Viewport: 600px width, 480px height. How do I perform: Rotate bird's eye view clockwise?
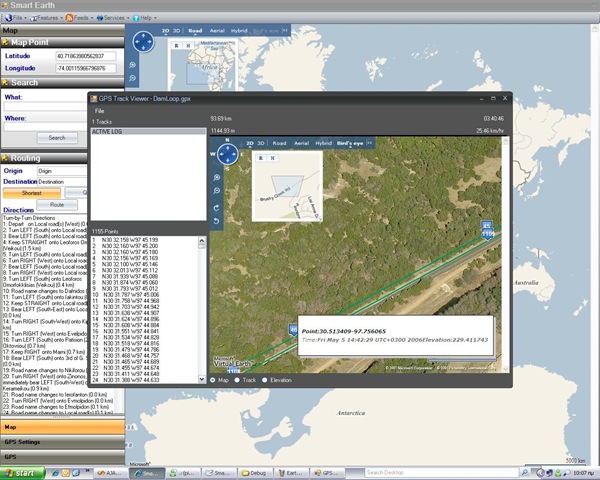(x=217, y=208)
